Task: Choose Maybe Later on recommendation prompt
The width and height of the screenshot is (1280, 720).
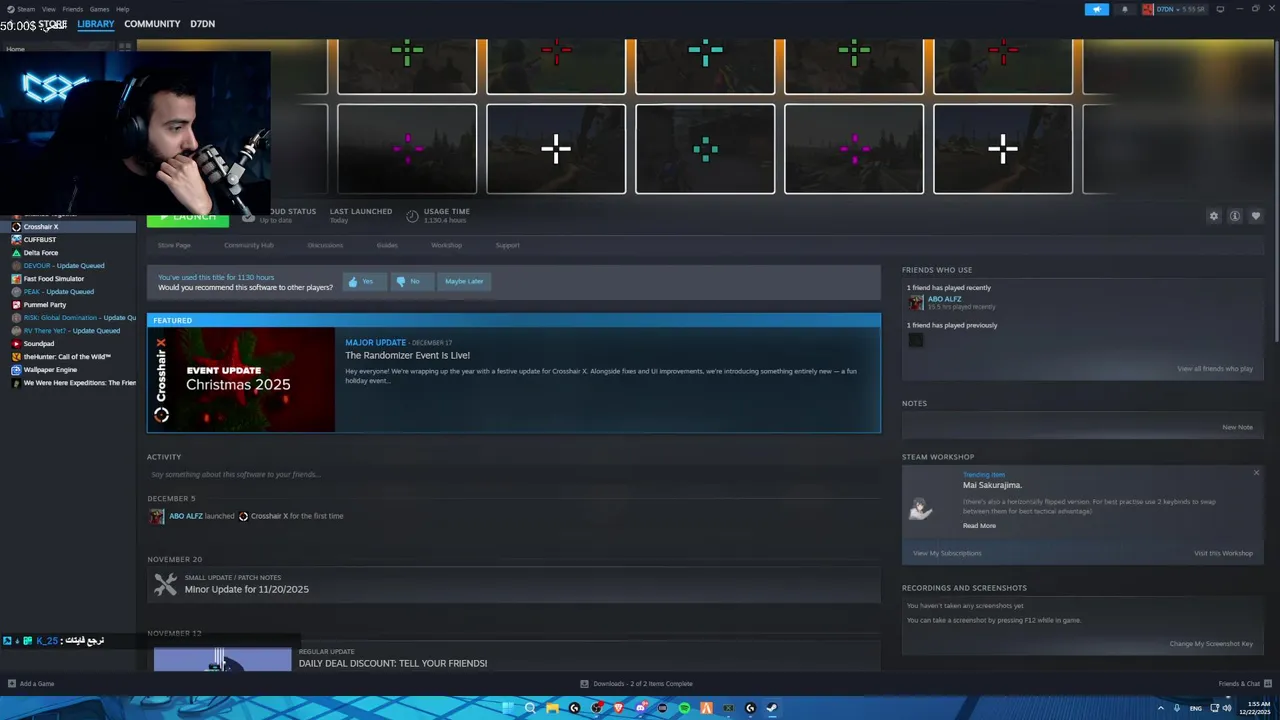Action: pyautogui.click(x=464, y=282)
